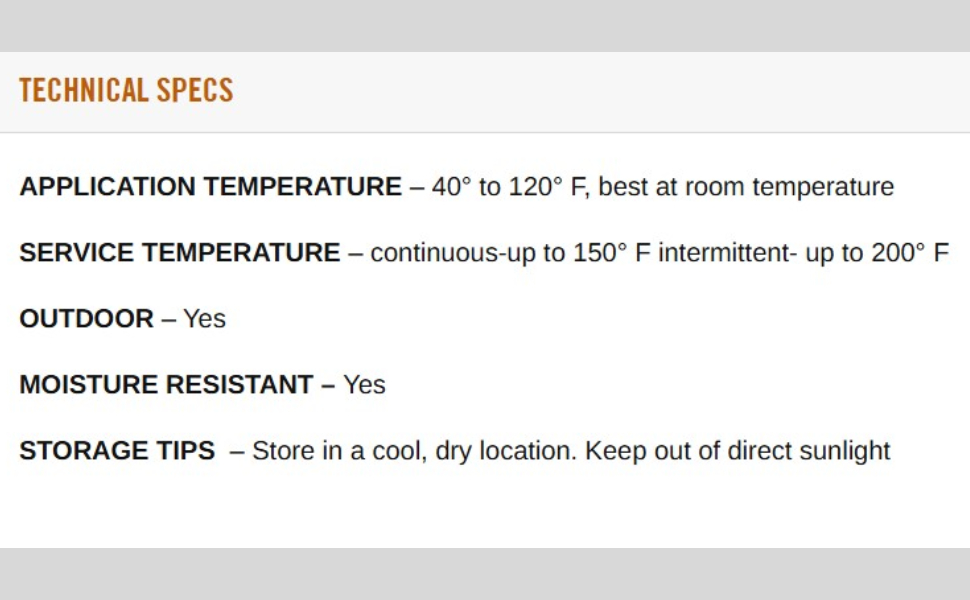This screenshot has width=970, height=600.
Task: Select the APPLICATION TEMPERATURE label
Action: click(210, 187)
